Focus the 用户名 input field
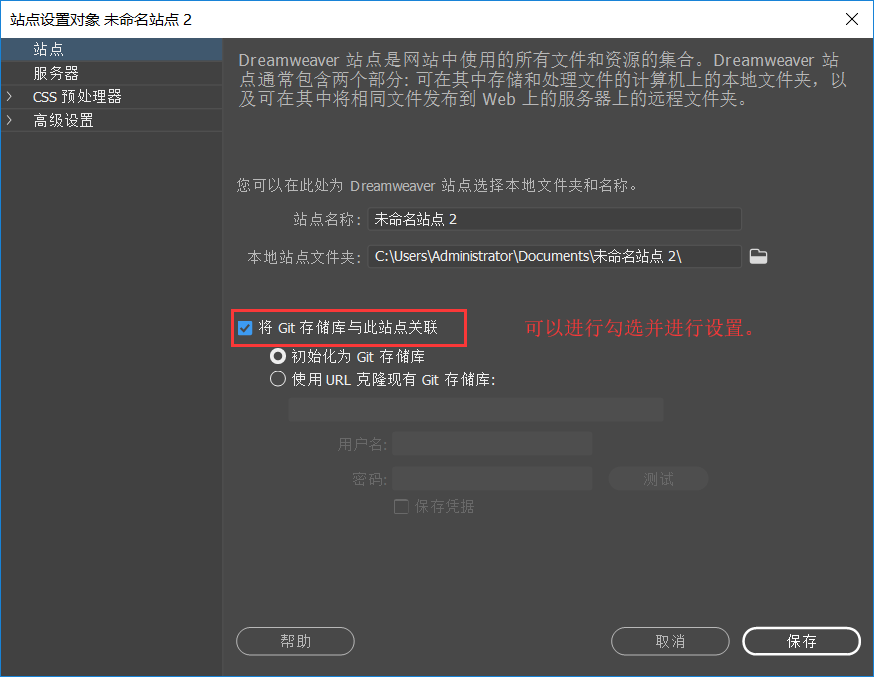Screen dimensions: 874x677 tap(492, 444)
